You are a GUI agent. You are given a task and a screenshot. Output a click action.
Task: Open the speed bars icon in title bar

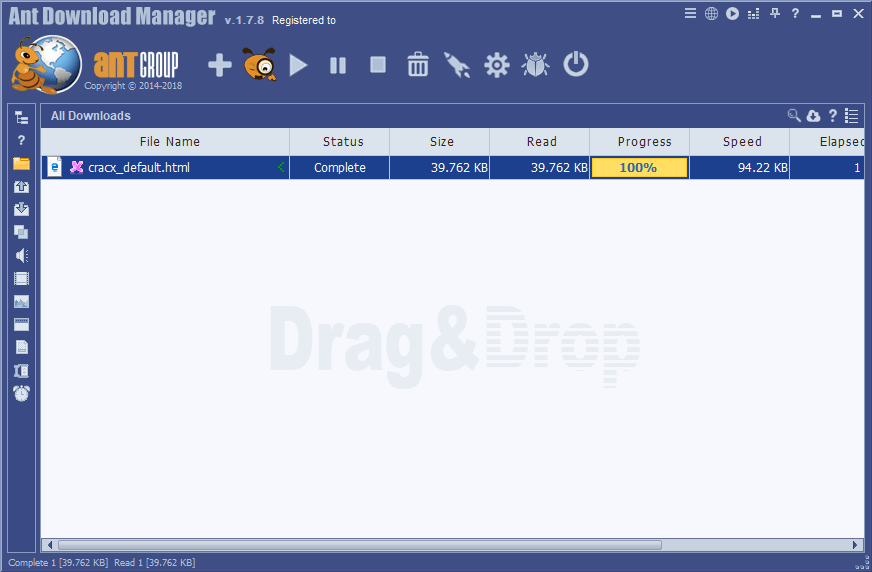[x=754, y=14]
